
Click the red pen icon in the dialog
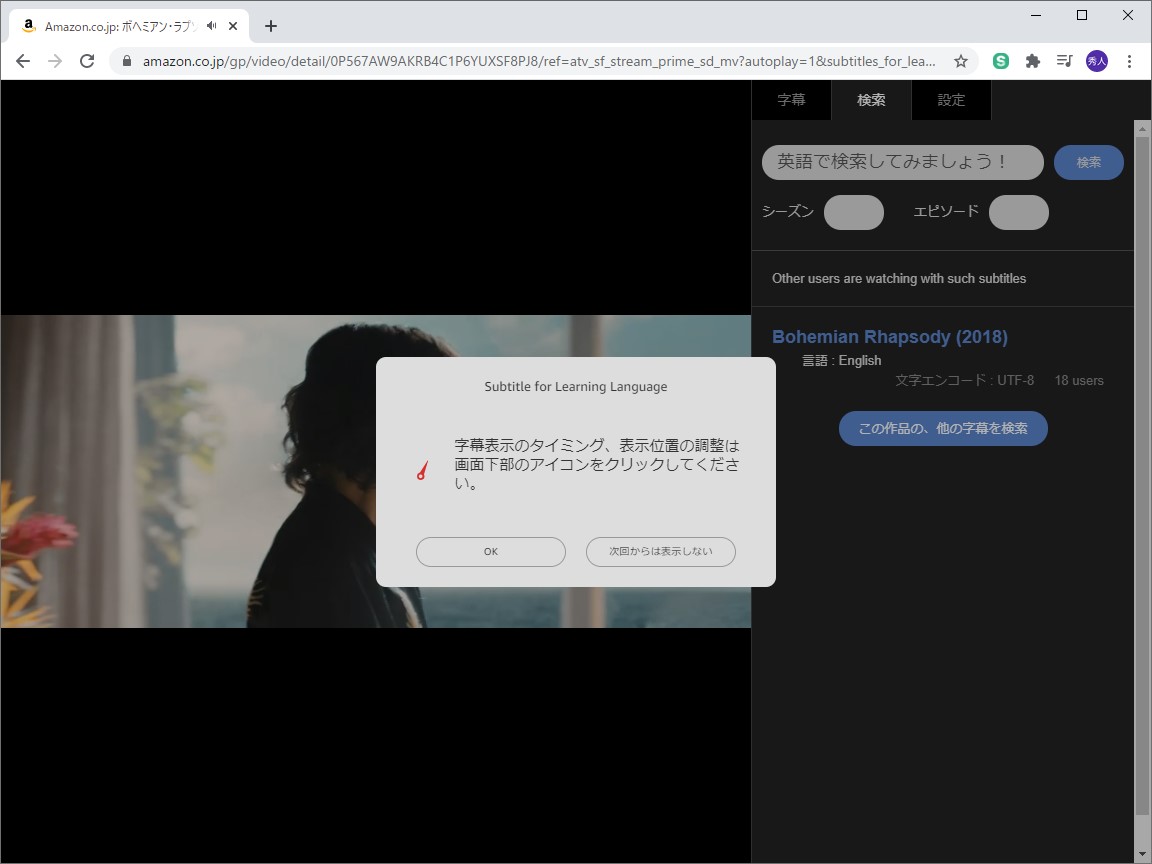point(420,470)
